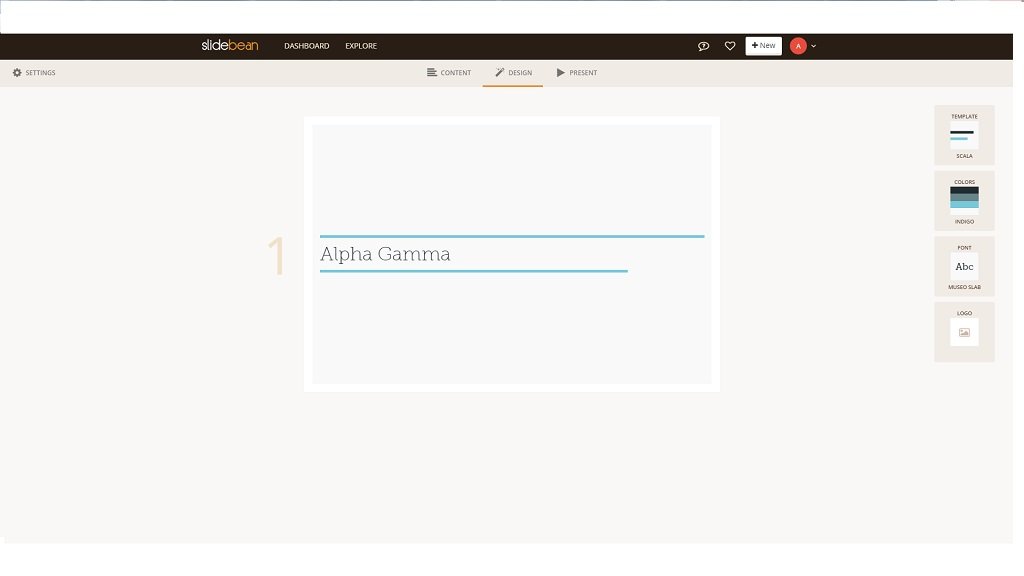Image resolution: width=1024 pixels, height=576 pixels.
Task: Switch to the Content tab
Action: 449,73
